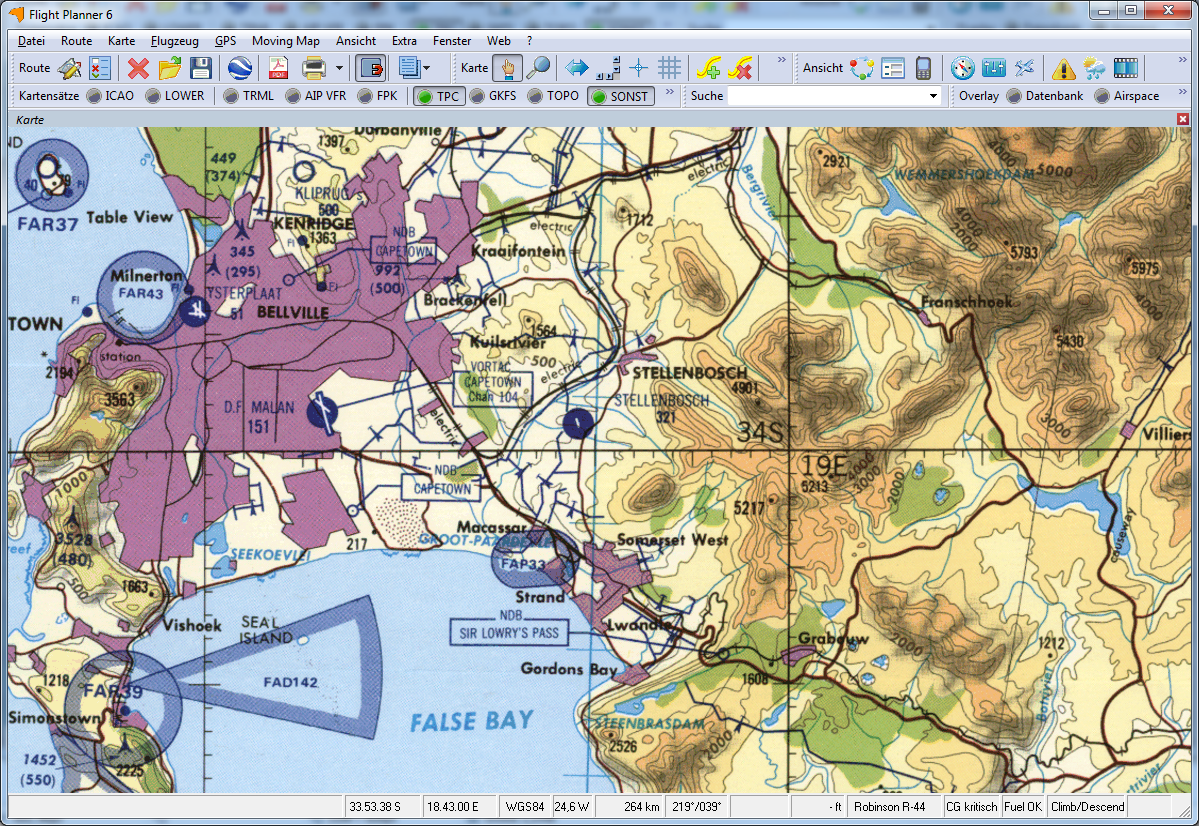The image size is (1199, 826).
Task: Open the Extra menu
Action: pos(405,41)
